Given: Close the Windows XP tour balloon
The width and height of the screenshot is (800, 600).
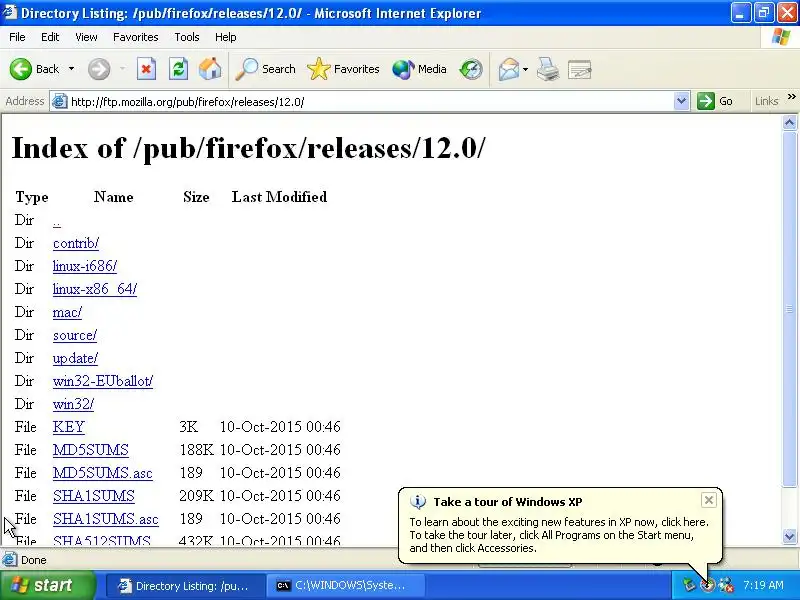Looking at the screenshot, I should 709,500.
